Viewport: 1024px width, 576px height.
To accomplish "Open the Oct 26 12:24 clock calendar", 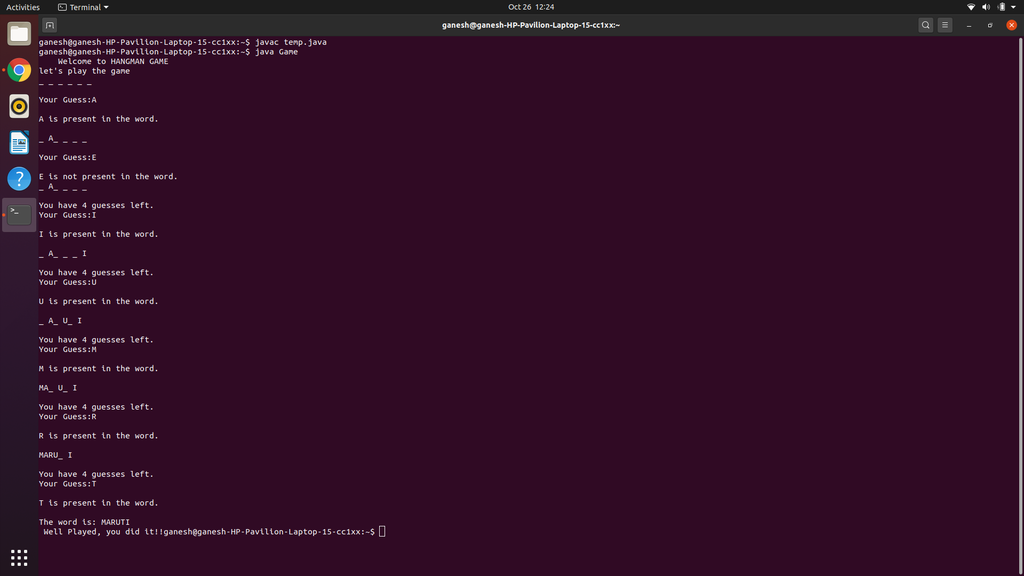I will tap(531, 7).
